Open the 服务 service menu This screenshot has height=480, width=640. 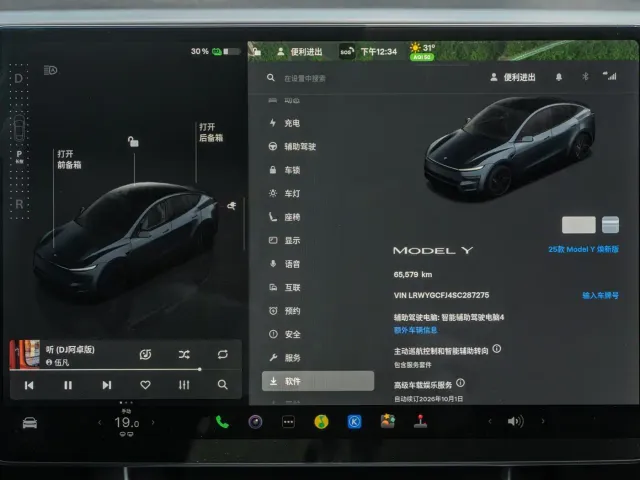tap(284, 358)
